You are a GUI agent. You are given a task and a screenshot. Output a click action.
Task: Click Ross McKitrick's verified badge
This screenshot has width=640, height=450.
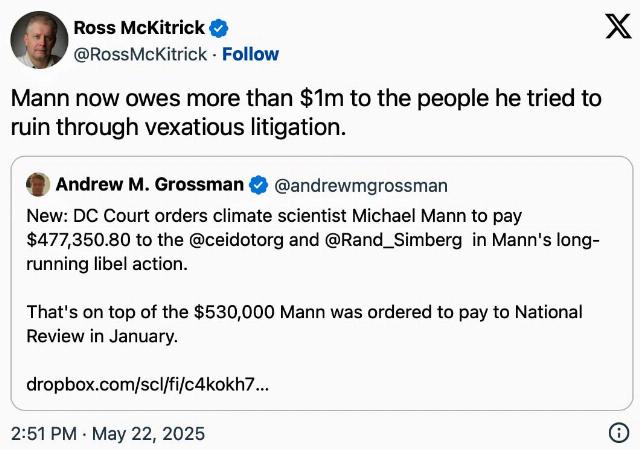(x=219, y=28)
